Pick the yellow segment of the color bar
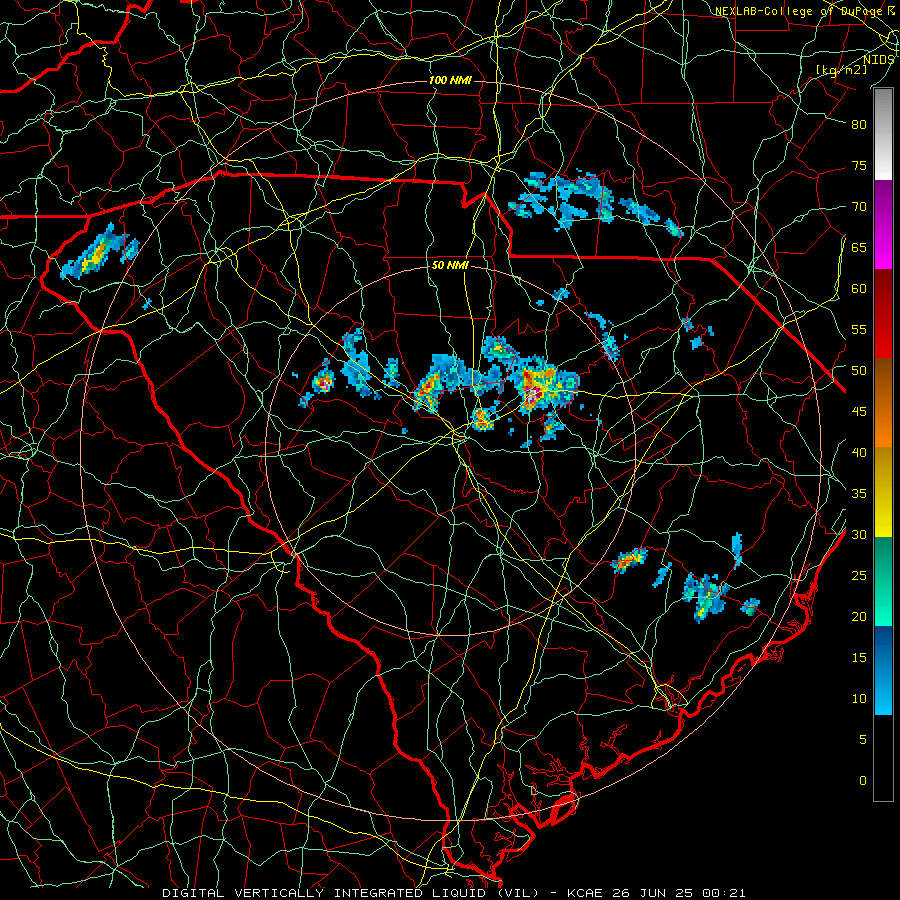900x900 pixels. tap(883, 492)
